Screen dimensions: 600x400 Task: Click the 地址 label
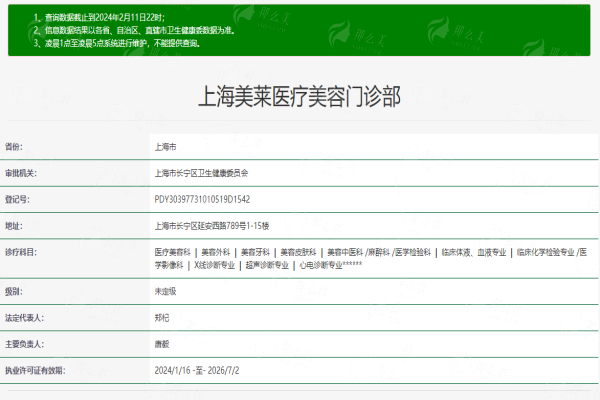14,226
